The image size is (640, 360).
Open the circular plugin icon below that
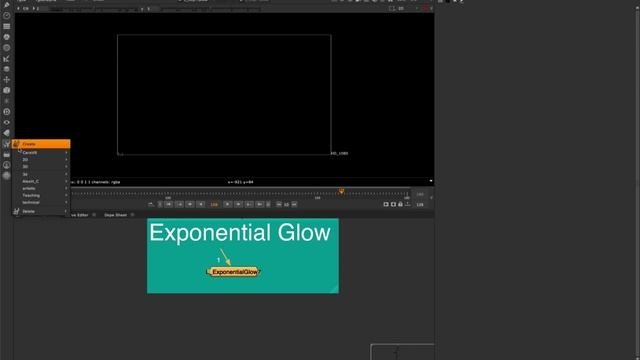(7, 165)
